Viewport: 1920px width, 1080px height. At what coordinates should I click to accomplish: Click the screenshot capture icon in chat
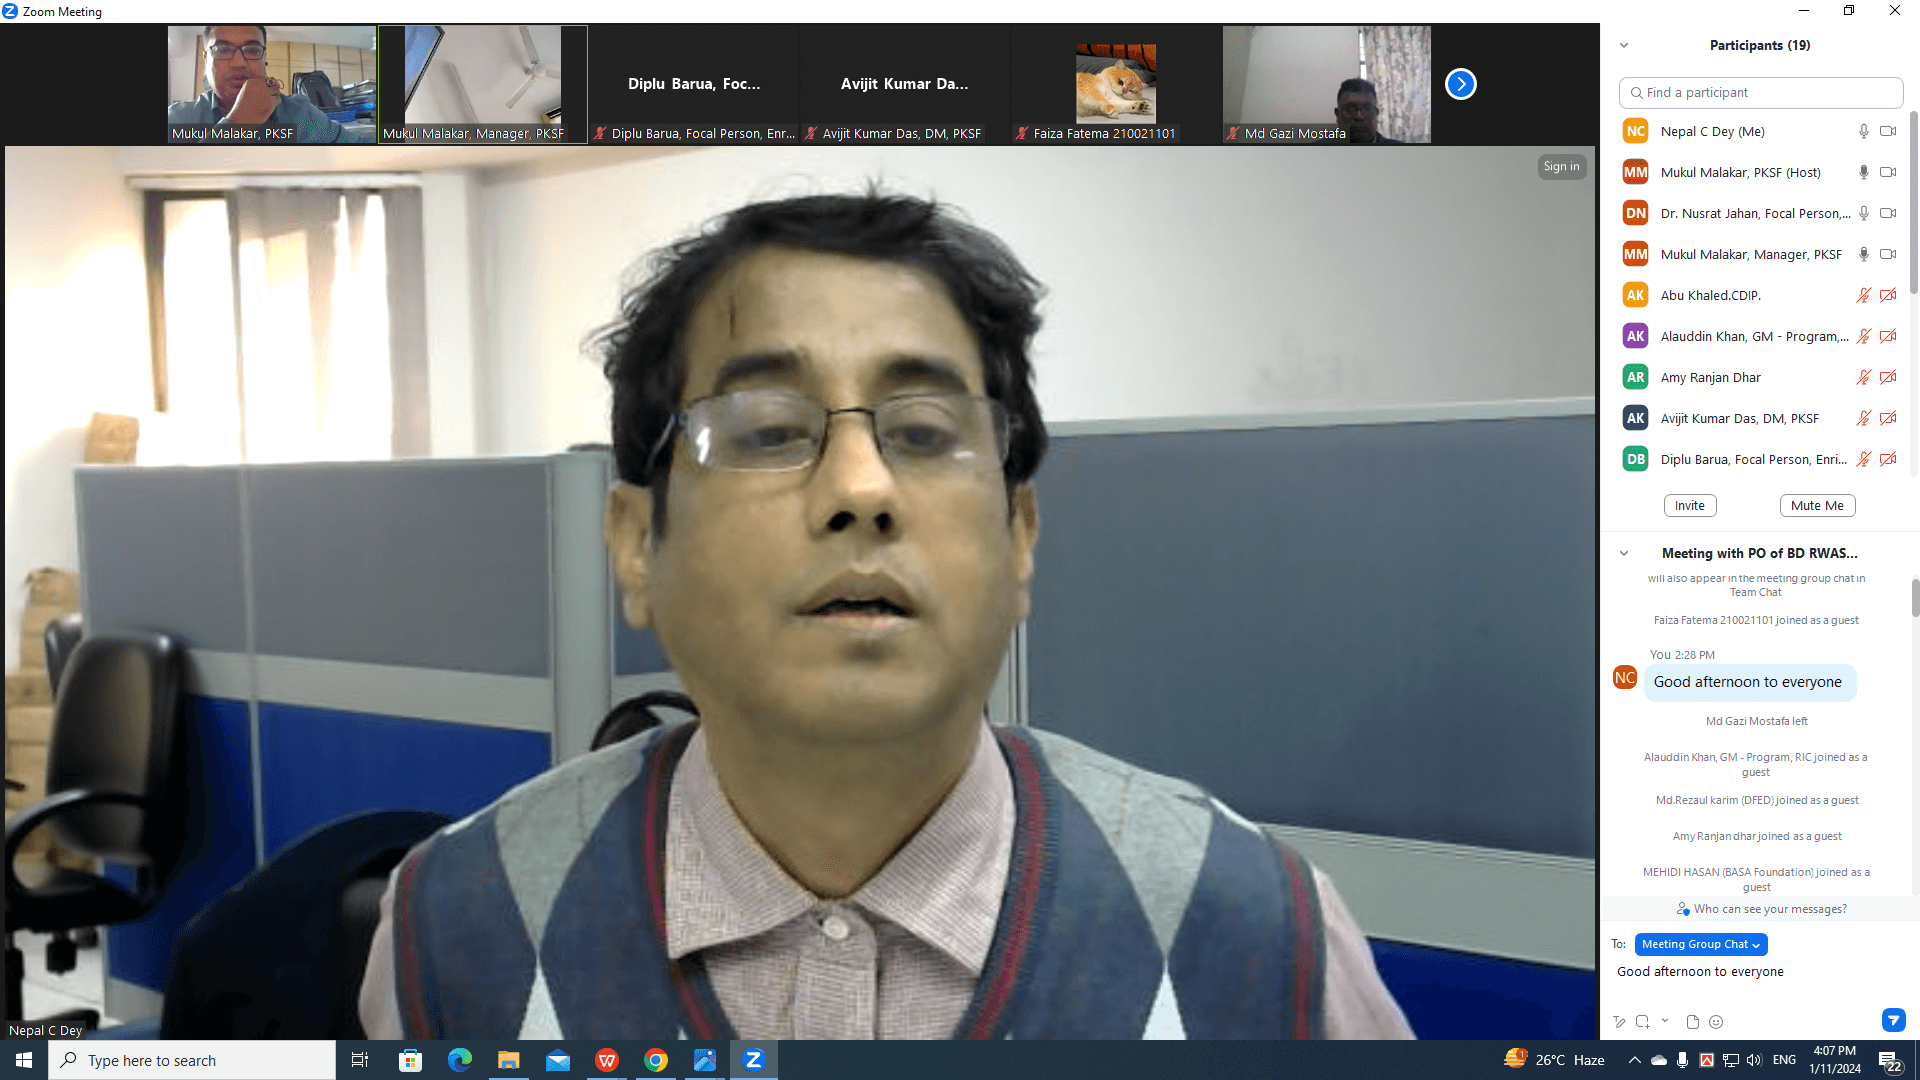click(1642, 1022)
